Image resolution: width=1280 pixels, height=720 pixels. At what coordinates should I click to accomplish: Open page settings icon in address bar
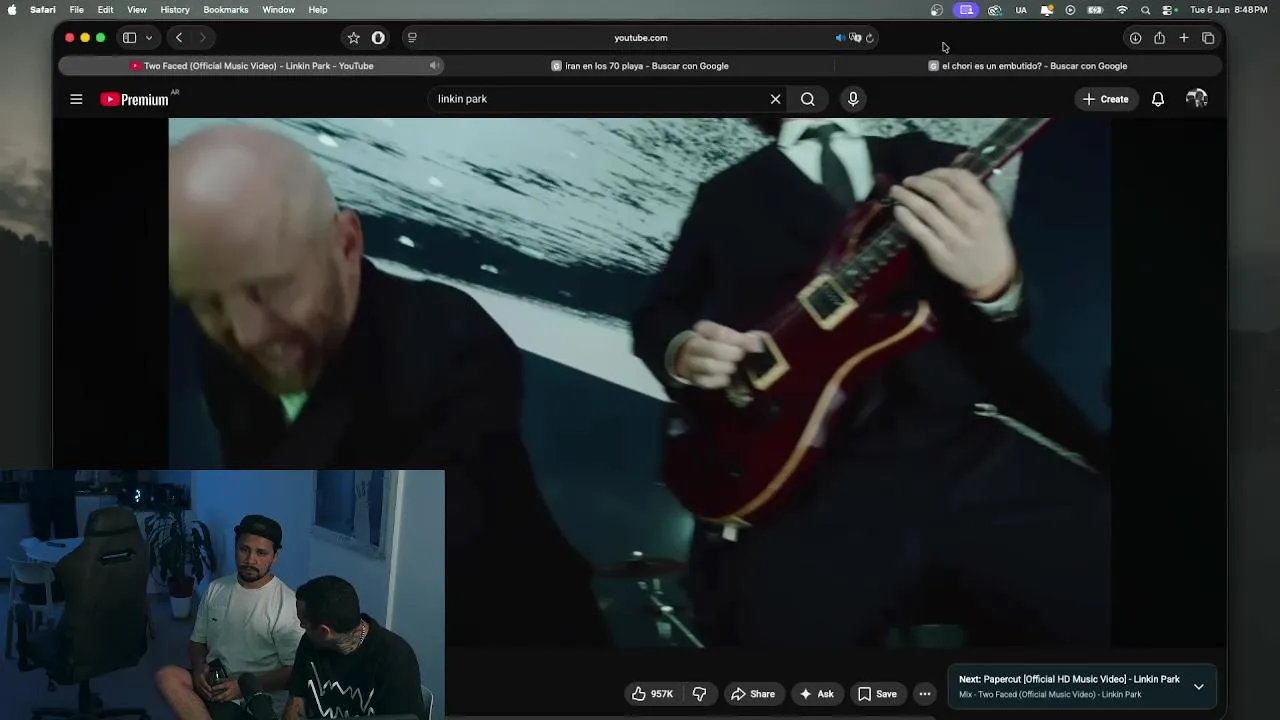click(412, 38)
